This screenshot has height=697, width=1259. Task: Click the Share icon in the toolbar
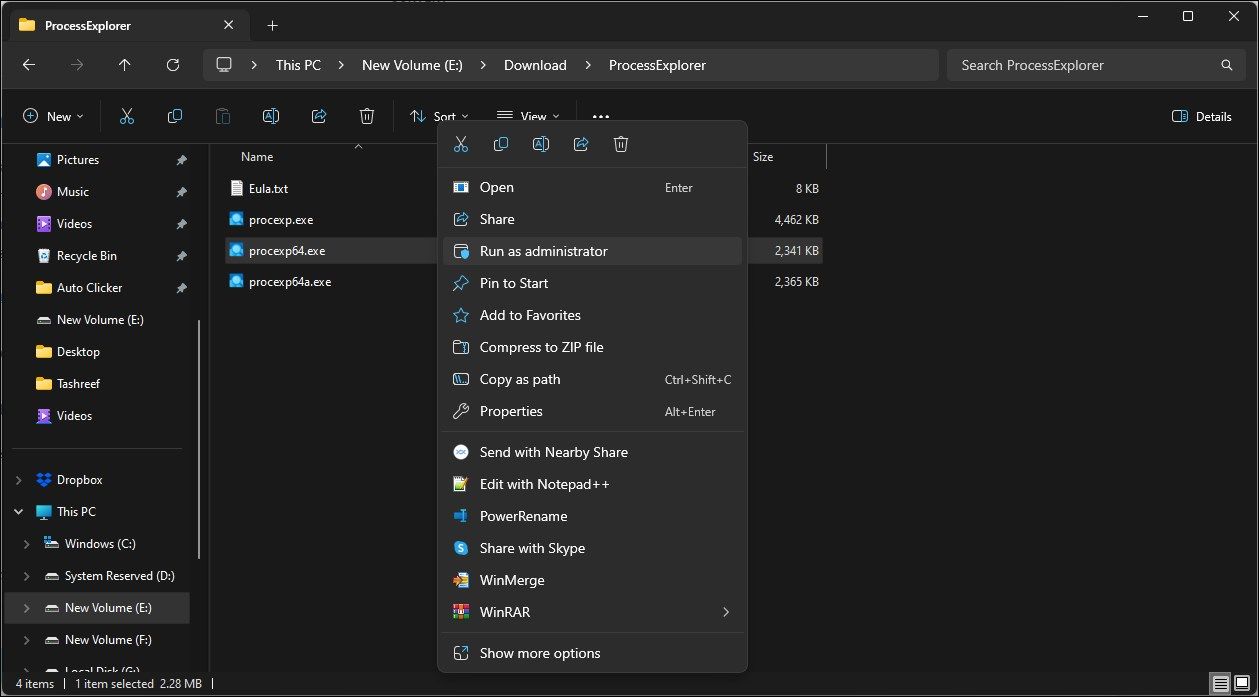(318, 116)
